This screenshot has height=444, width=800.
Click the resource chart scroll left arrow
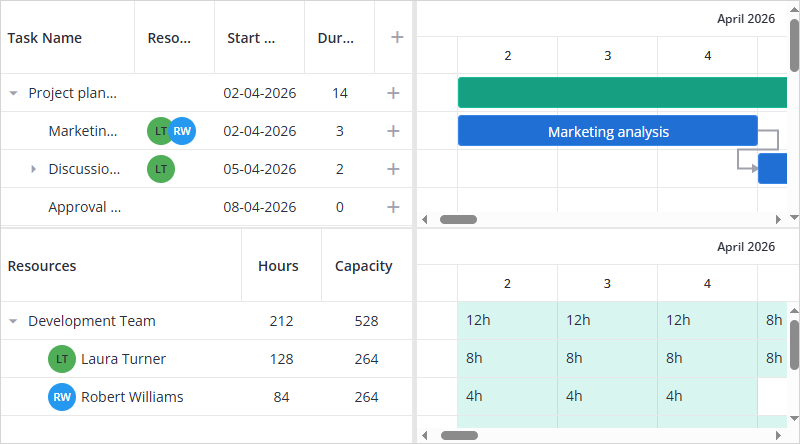[x=424, y=435]
